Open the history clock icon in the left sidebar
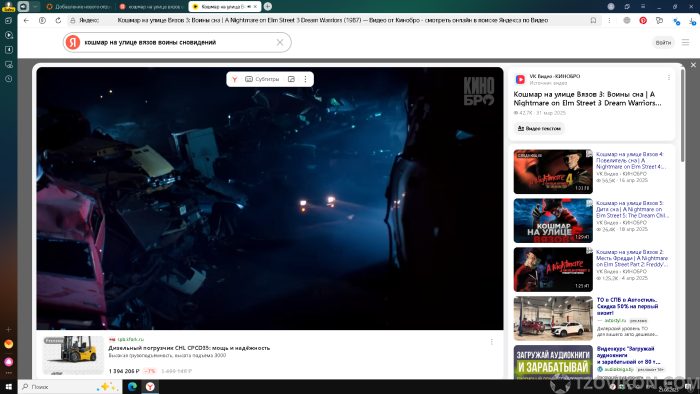This screenshot has width=700, height=394. pyautogui.click(x=8, y=79)
